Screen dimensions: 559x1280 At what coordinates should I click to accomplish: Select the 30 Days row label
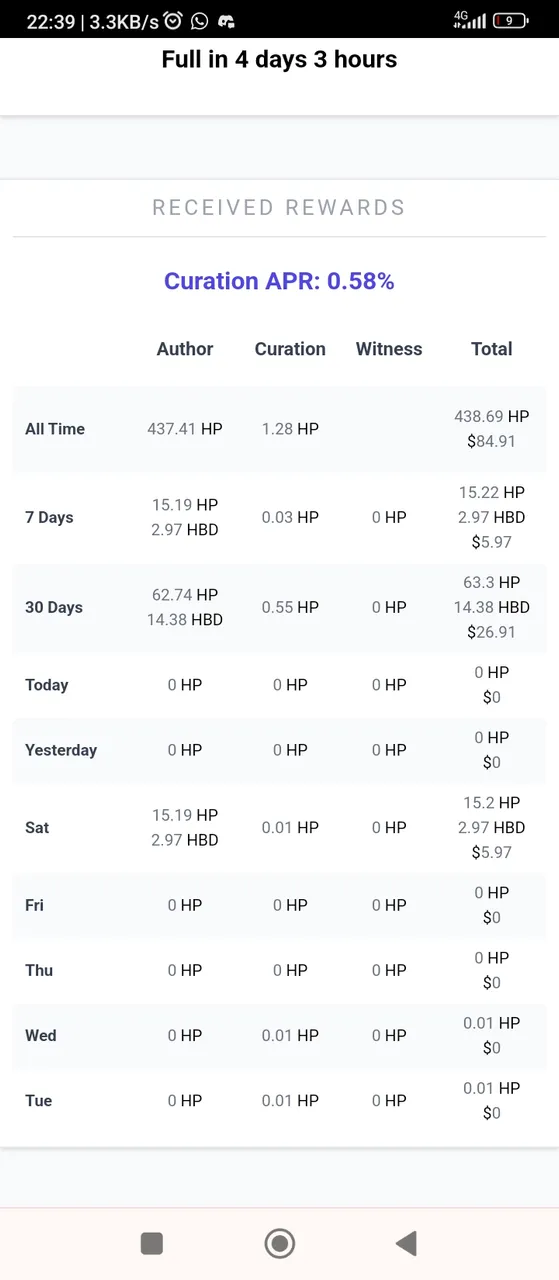54,607
